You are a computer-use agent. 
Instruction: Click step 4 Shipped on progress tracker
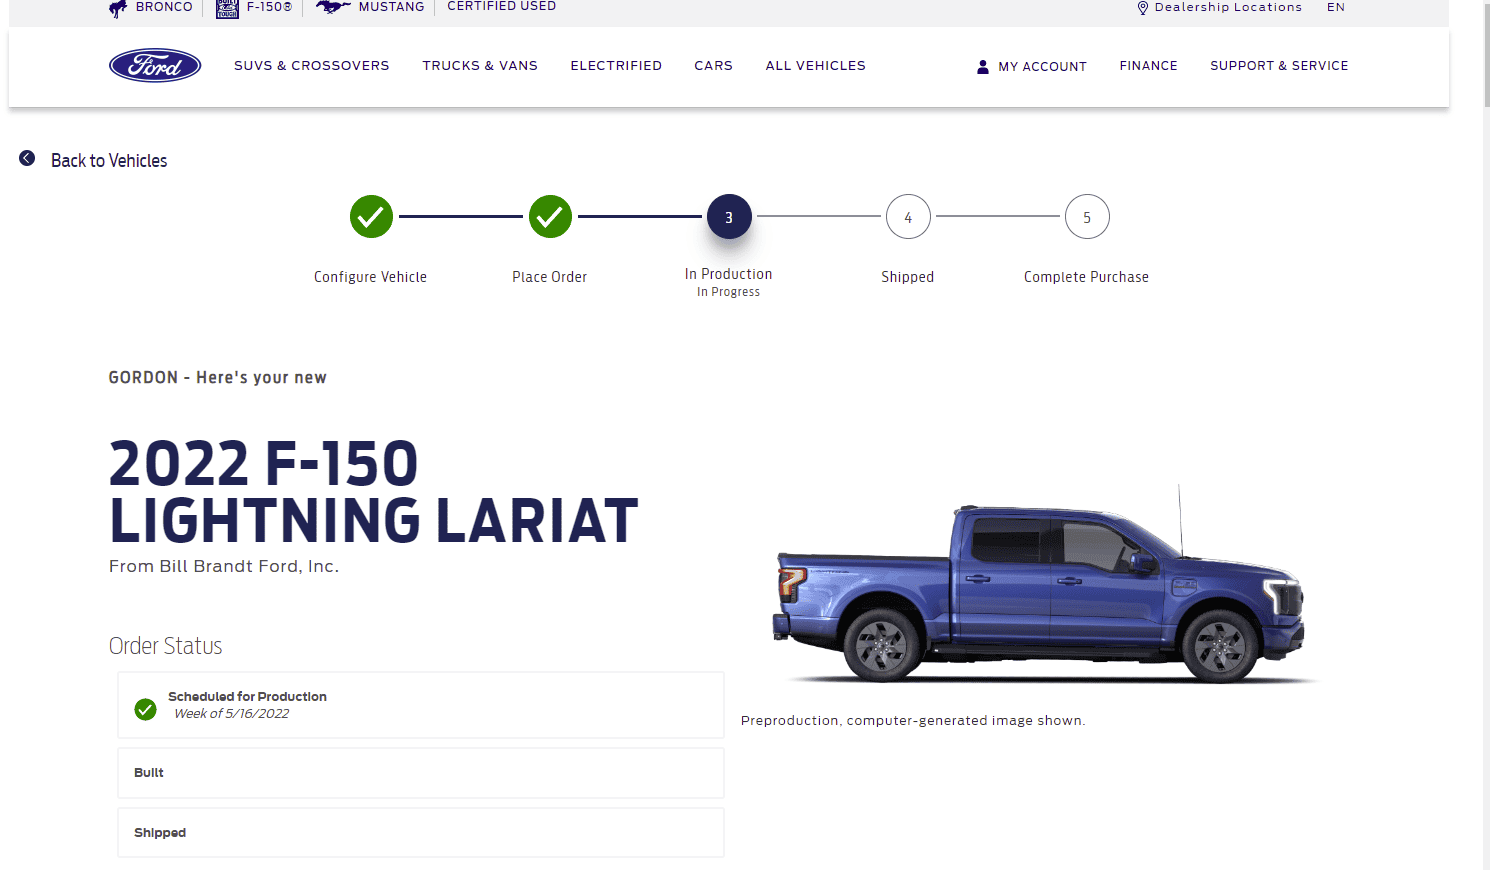(908, 216)
